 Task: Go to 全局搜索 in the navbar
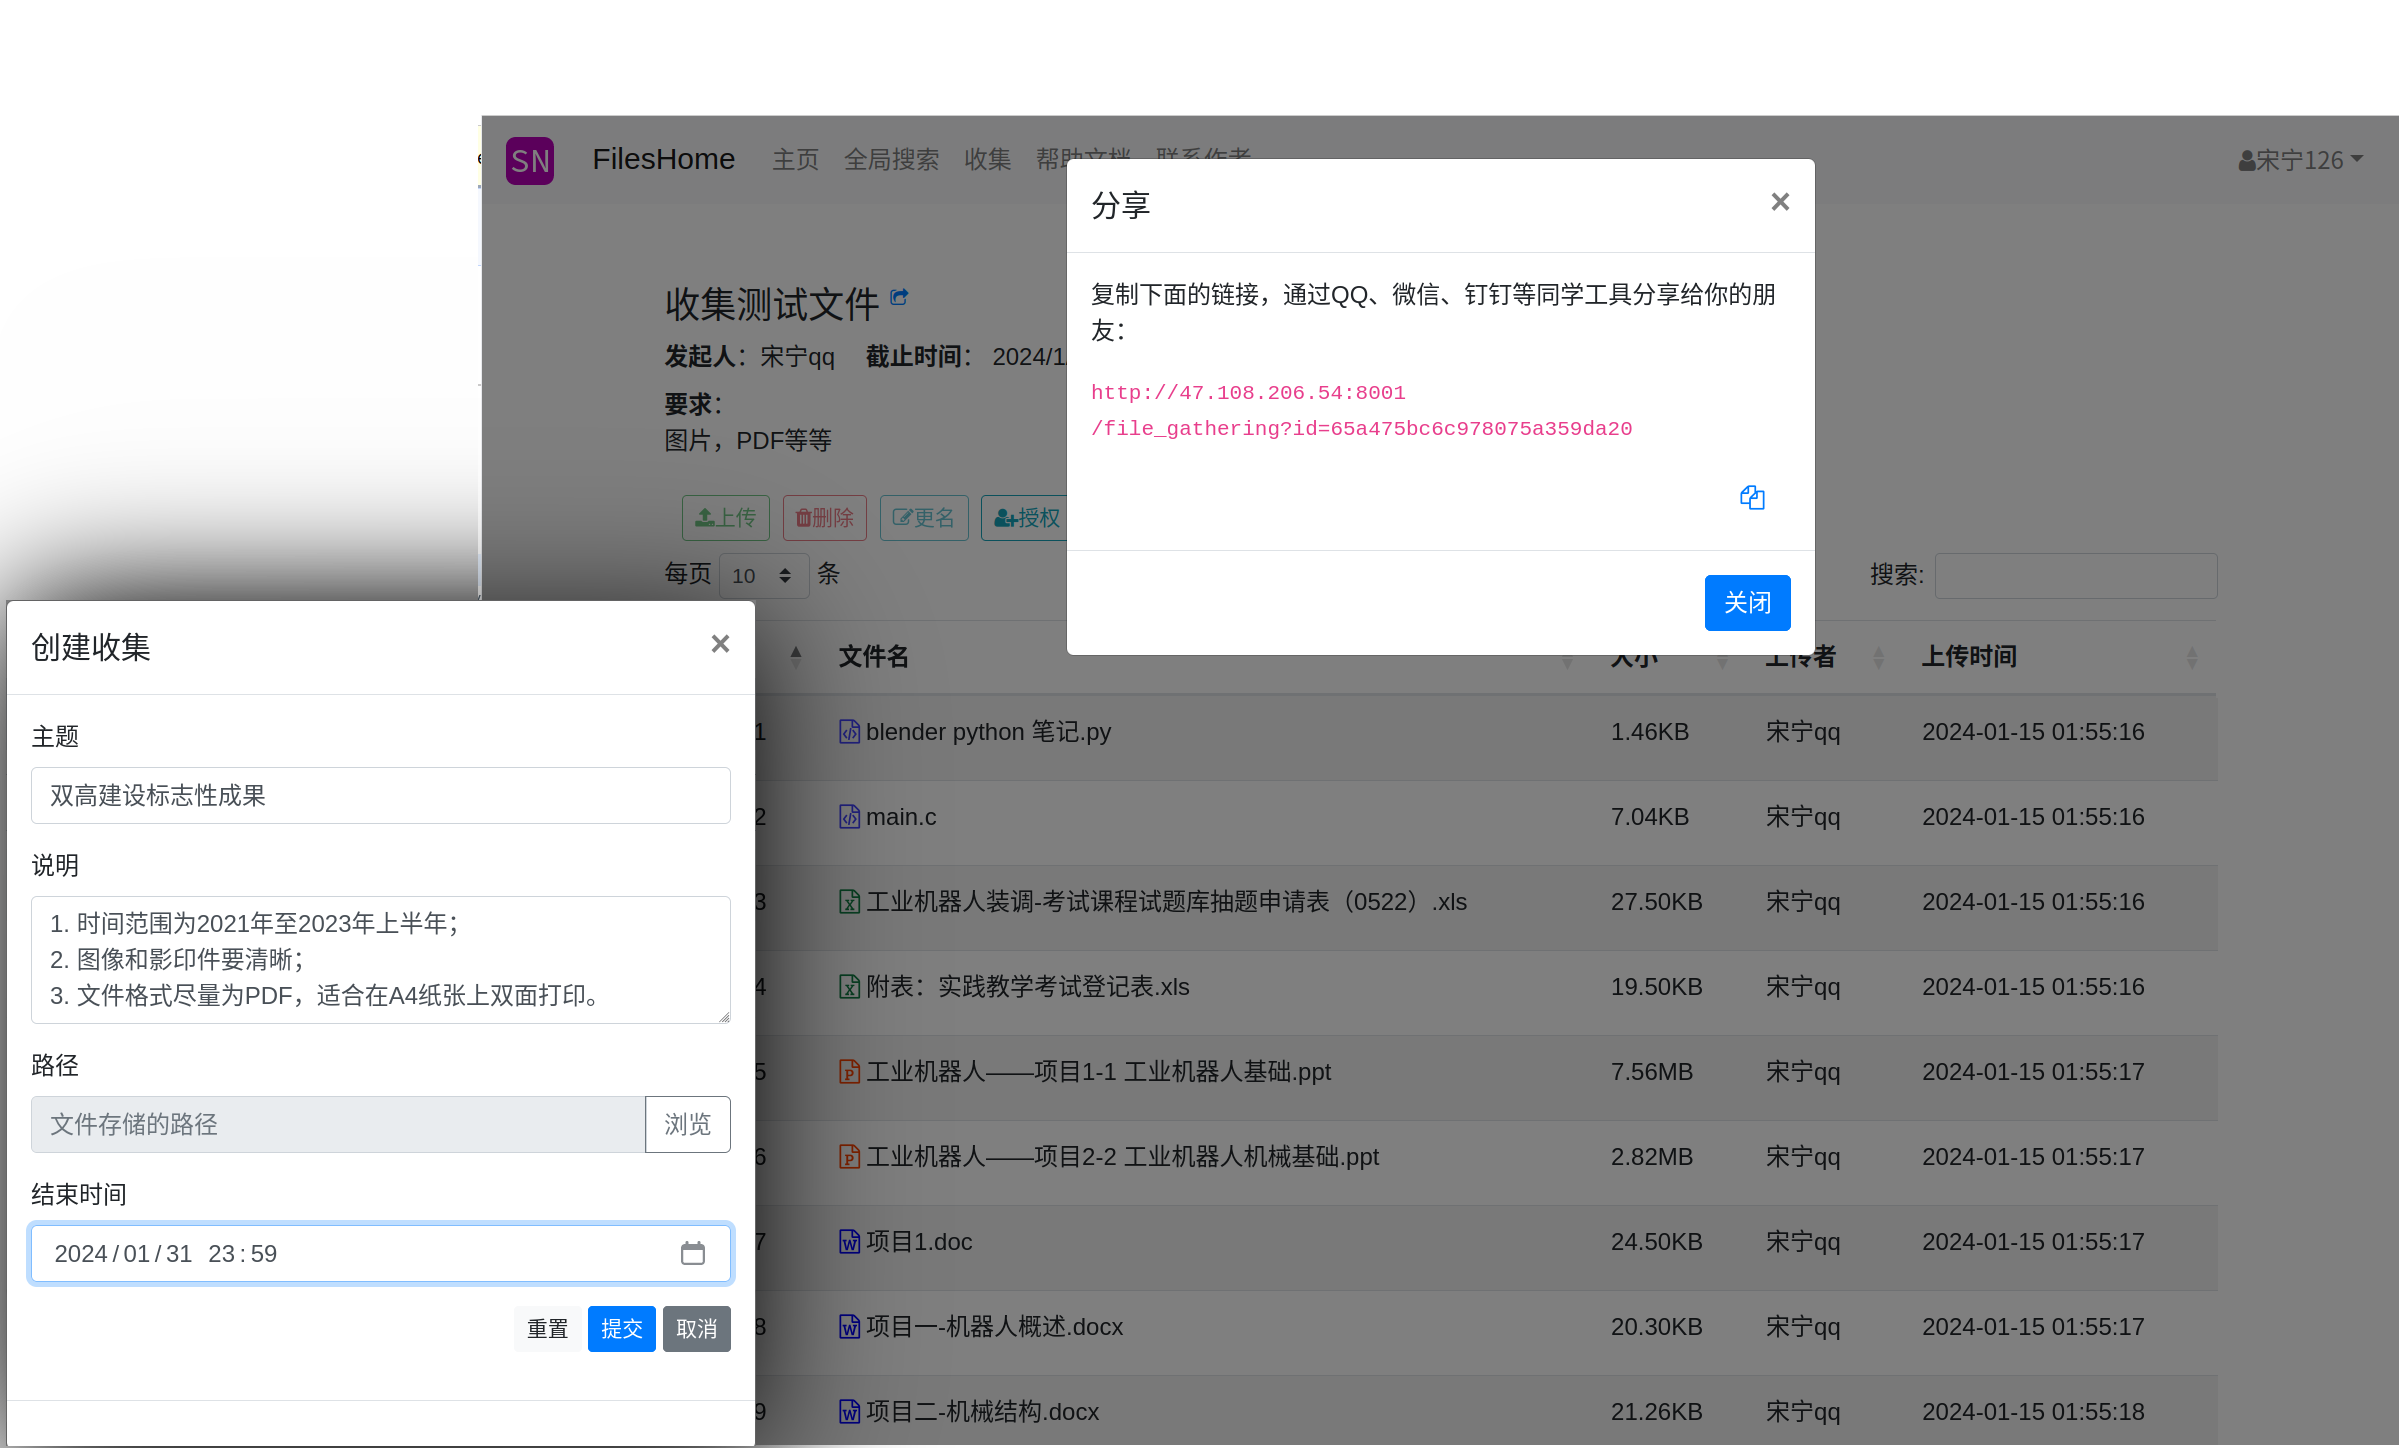click(891, 160)
